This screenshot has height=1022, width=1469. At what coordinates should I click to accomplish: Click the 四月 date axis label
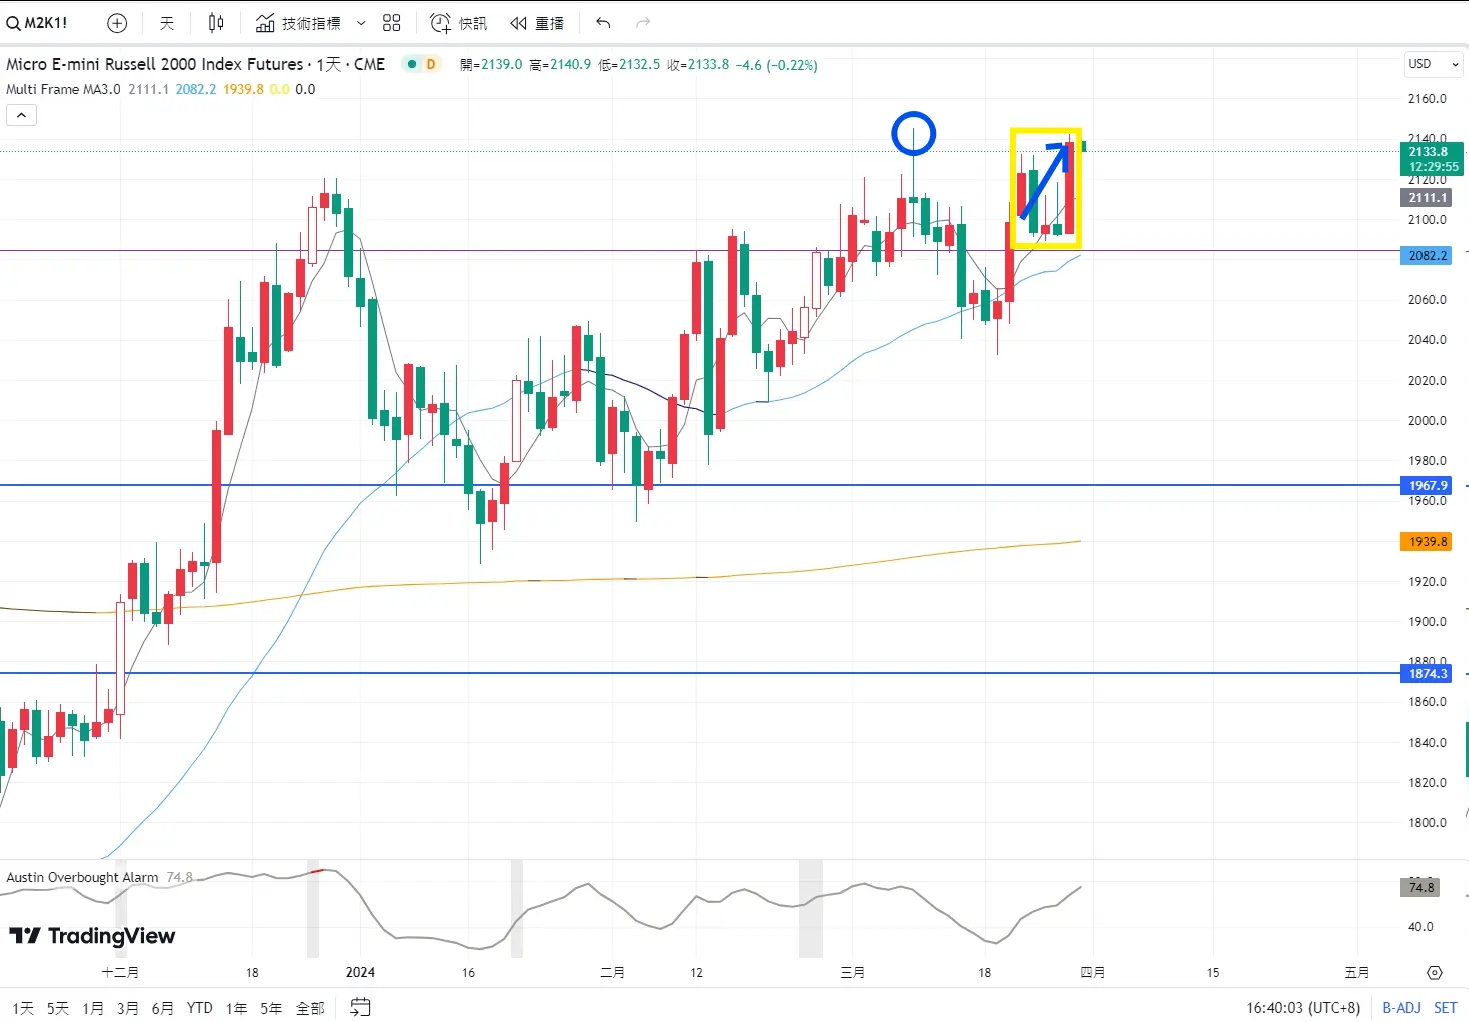pyautogui.click(x=1093, y=973)
